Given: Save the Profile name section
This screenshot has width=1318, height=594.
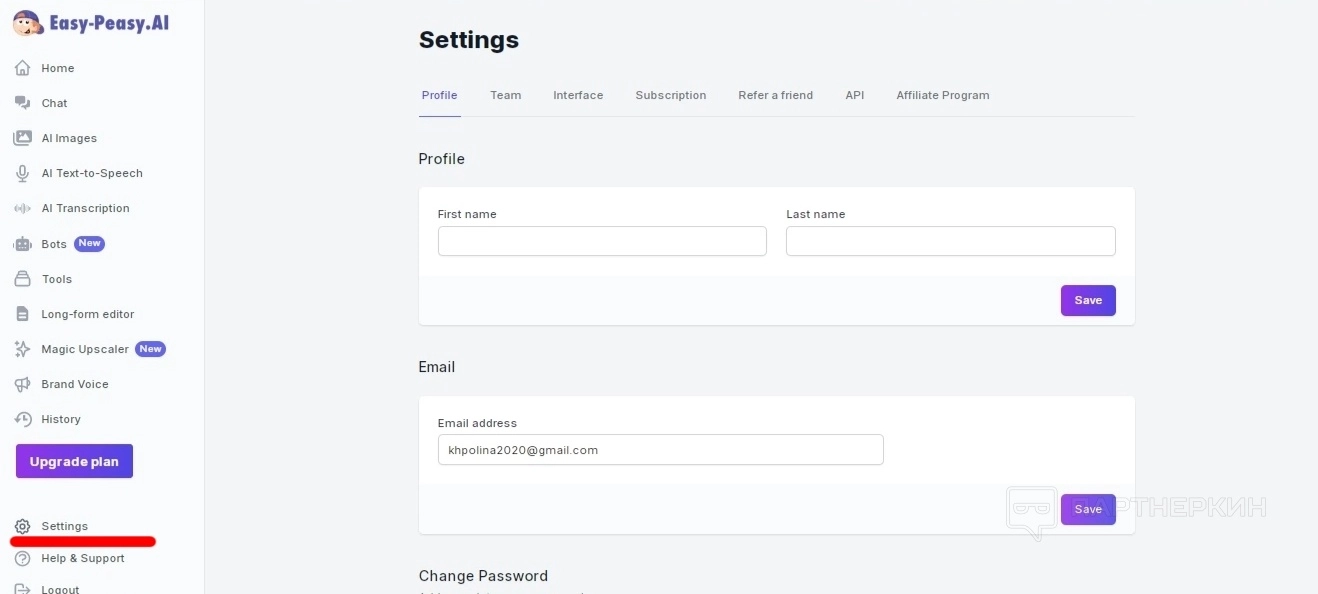Looking at the screenshot, I should pyautogui.click(x=1087, y=300).
